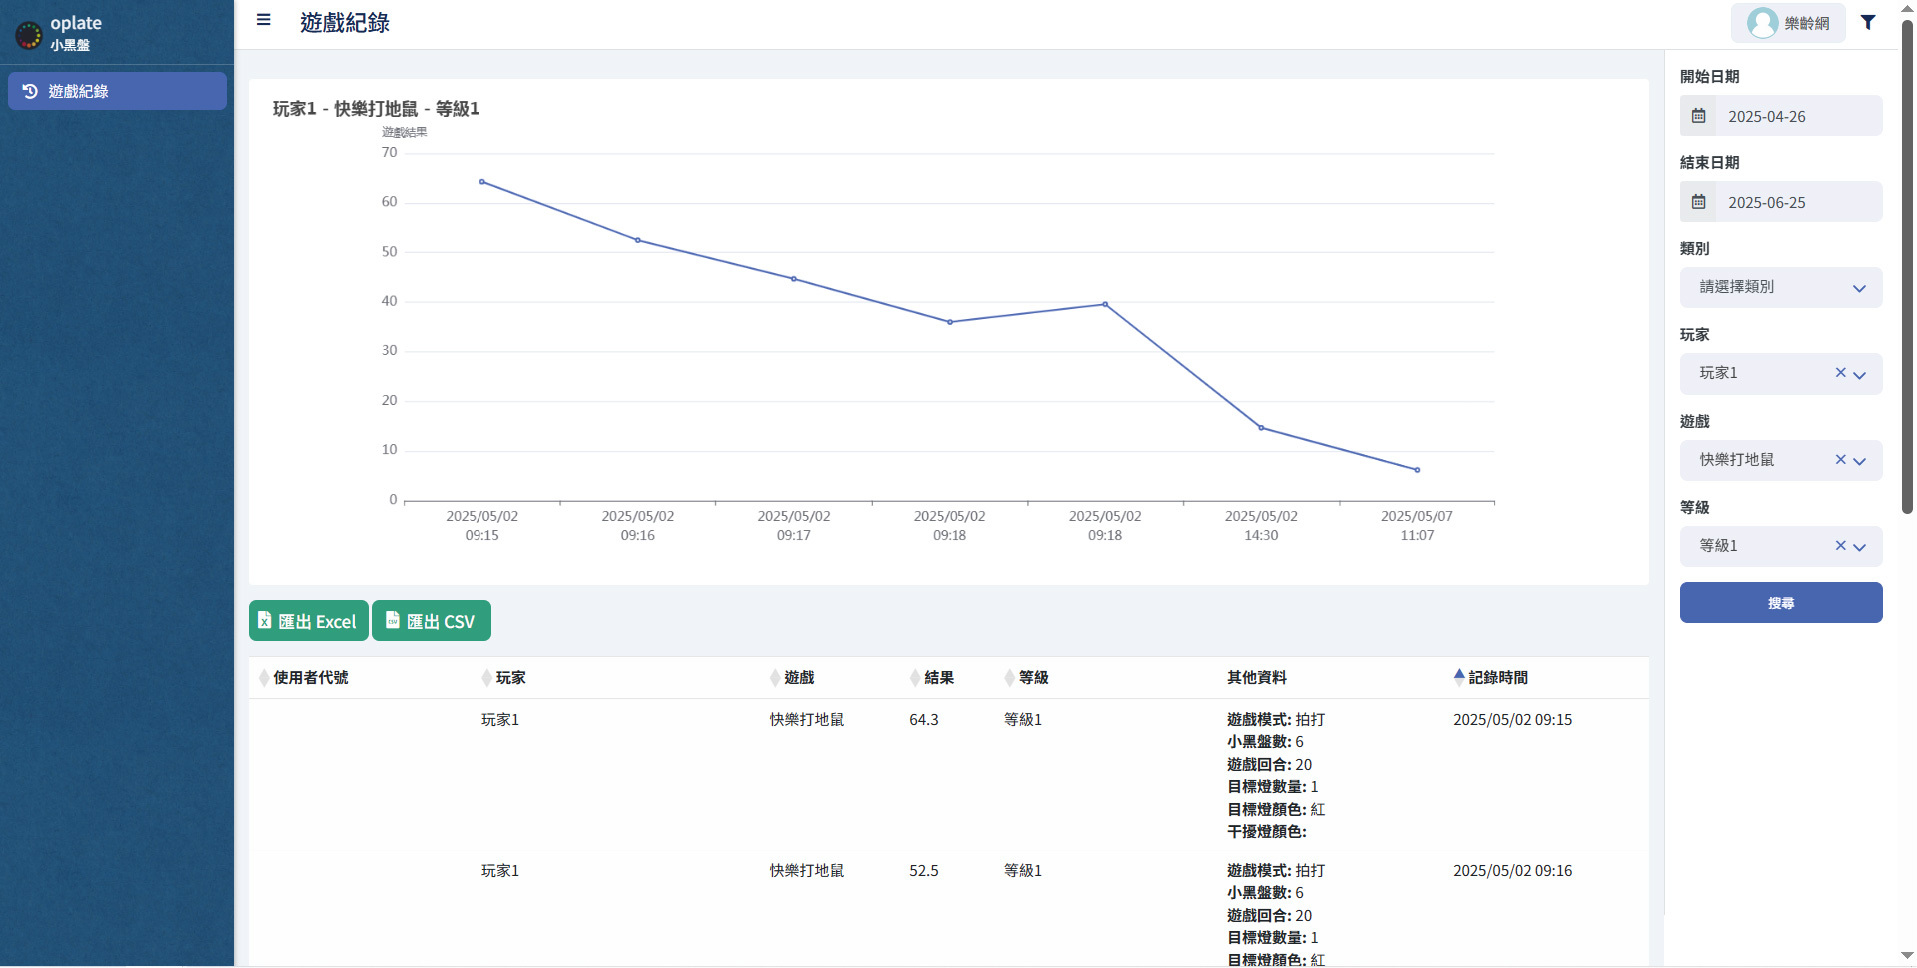This screenshot has height=968, width=1917.
Task: Clear the 玩家1 player selection
Action: 1839,373
